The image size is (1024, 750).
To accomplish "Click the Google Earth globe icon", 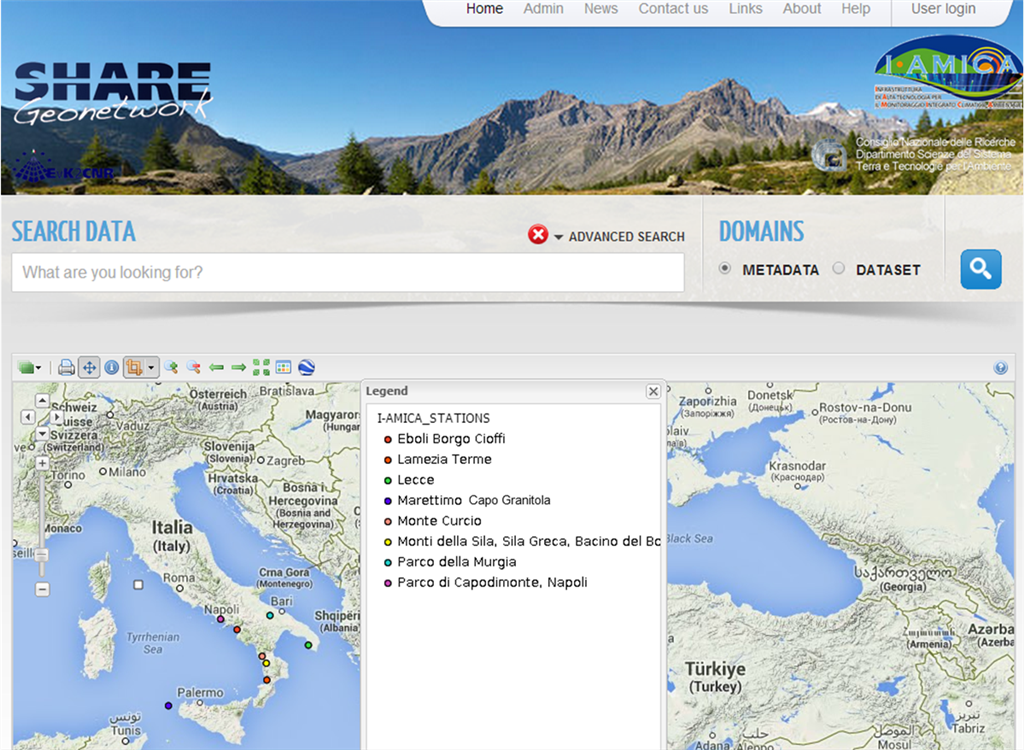I will pos(306,368).
